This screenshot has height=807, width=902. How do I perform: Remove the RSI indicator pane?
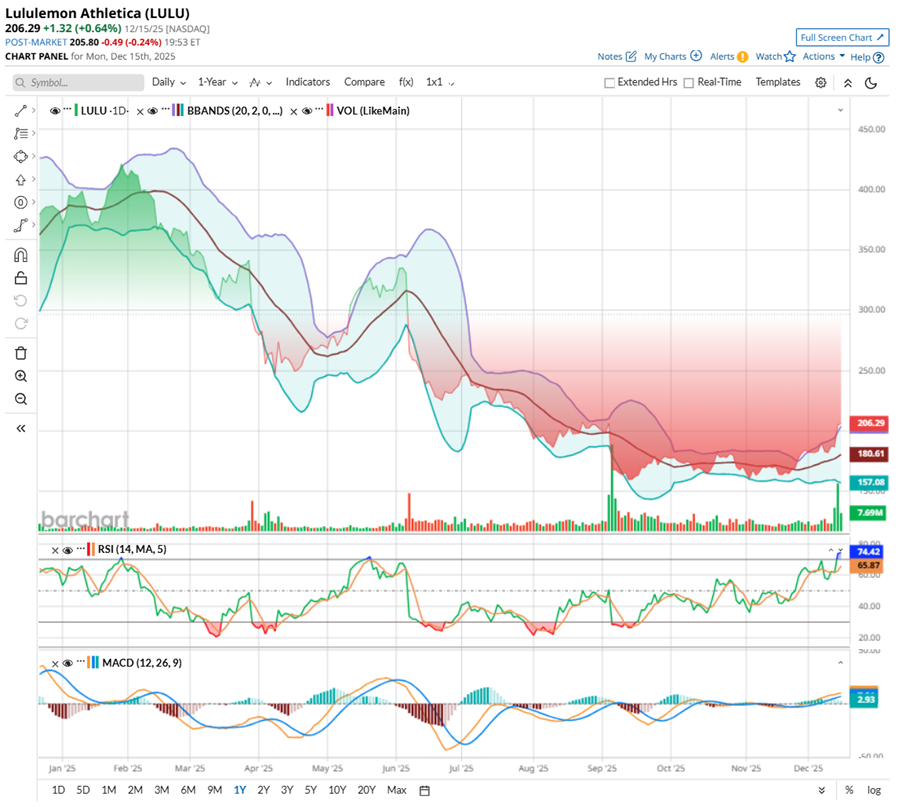(55, 550)
